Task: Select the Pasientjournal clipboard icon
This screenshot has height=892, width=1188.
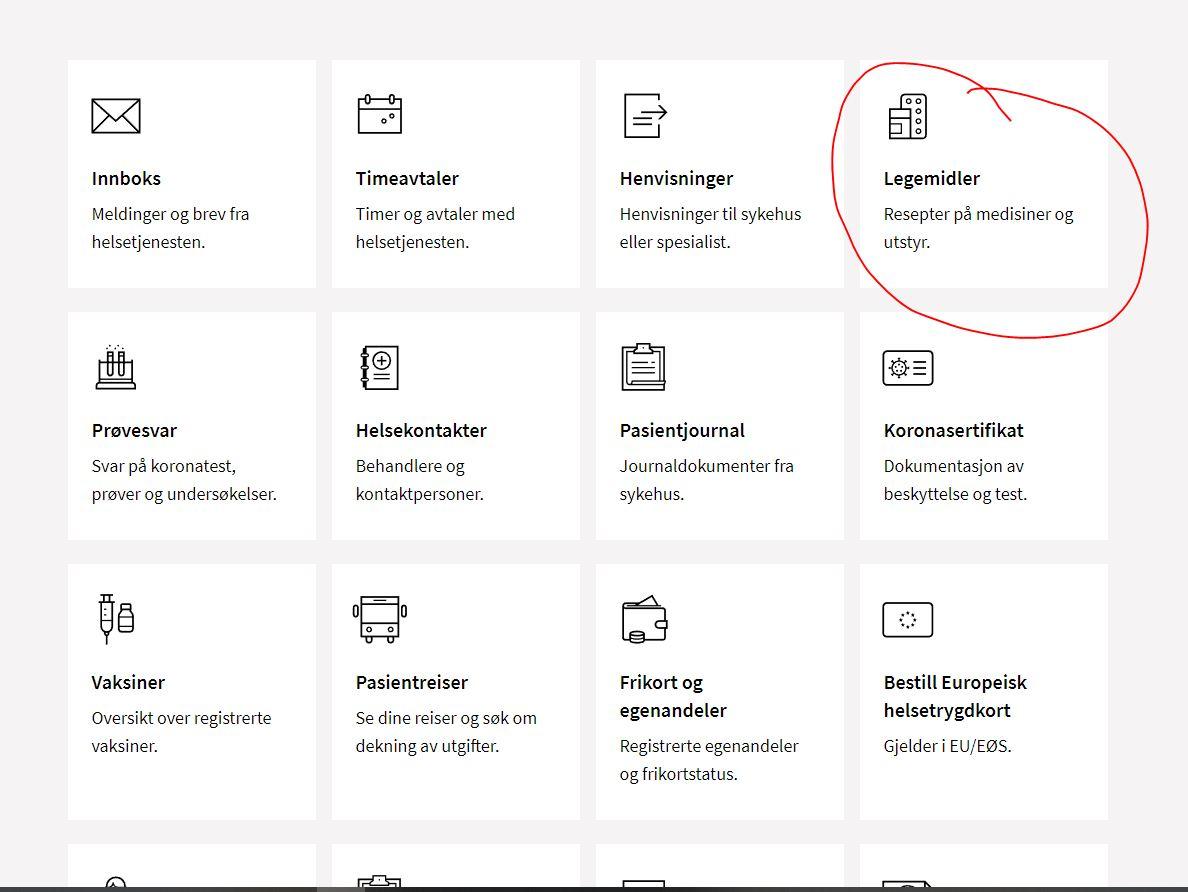Action: tap(643, 367)
